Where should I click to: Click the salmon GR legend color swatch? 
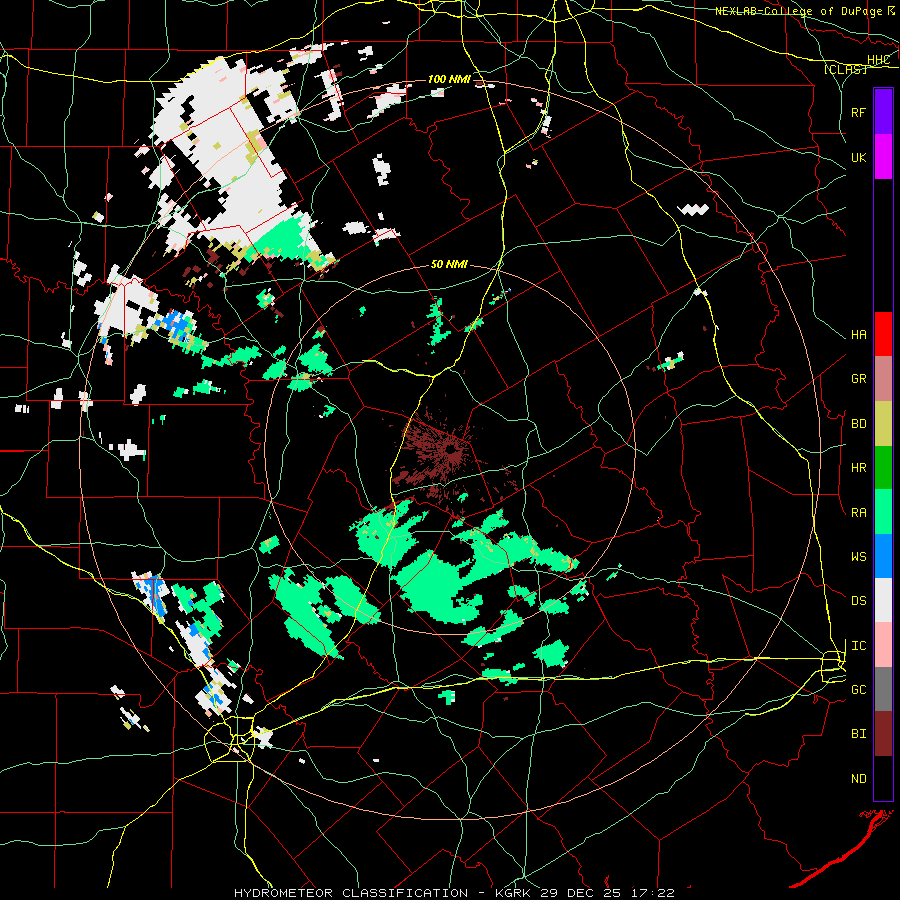pyautogui.click(x=883, y=379)
